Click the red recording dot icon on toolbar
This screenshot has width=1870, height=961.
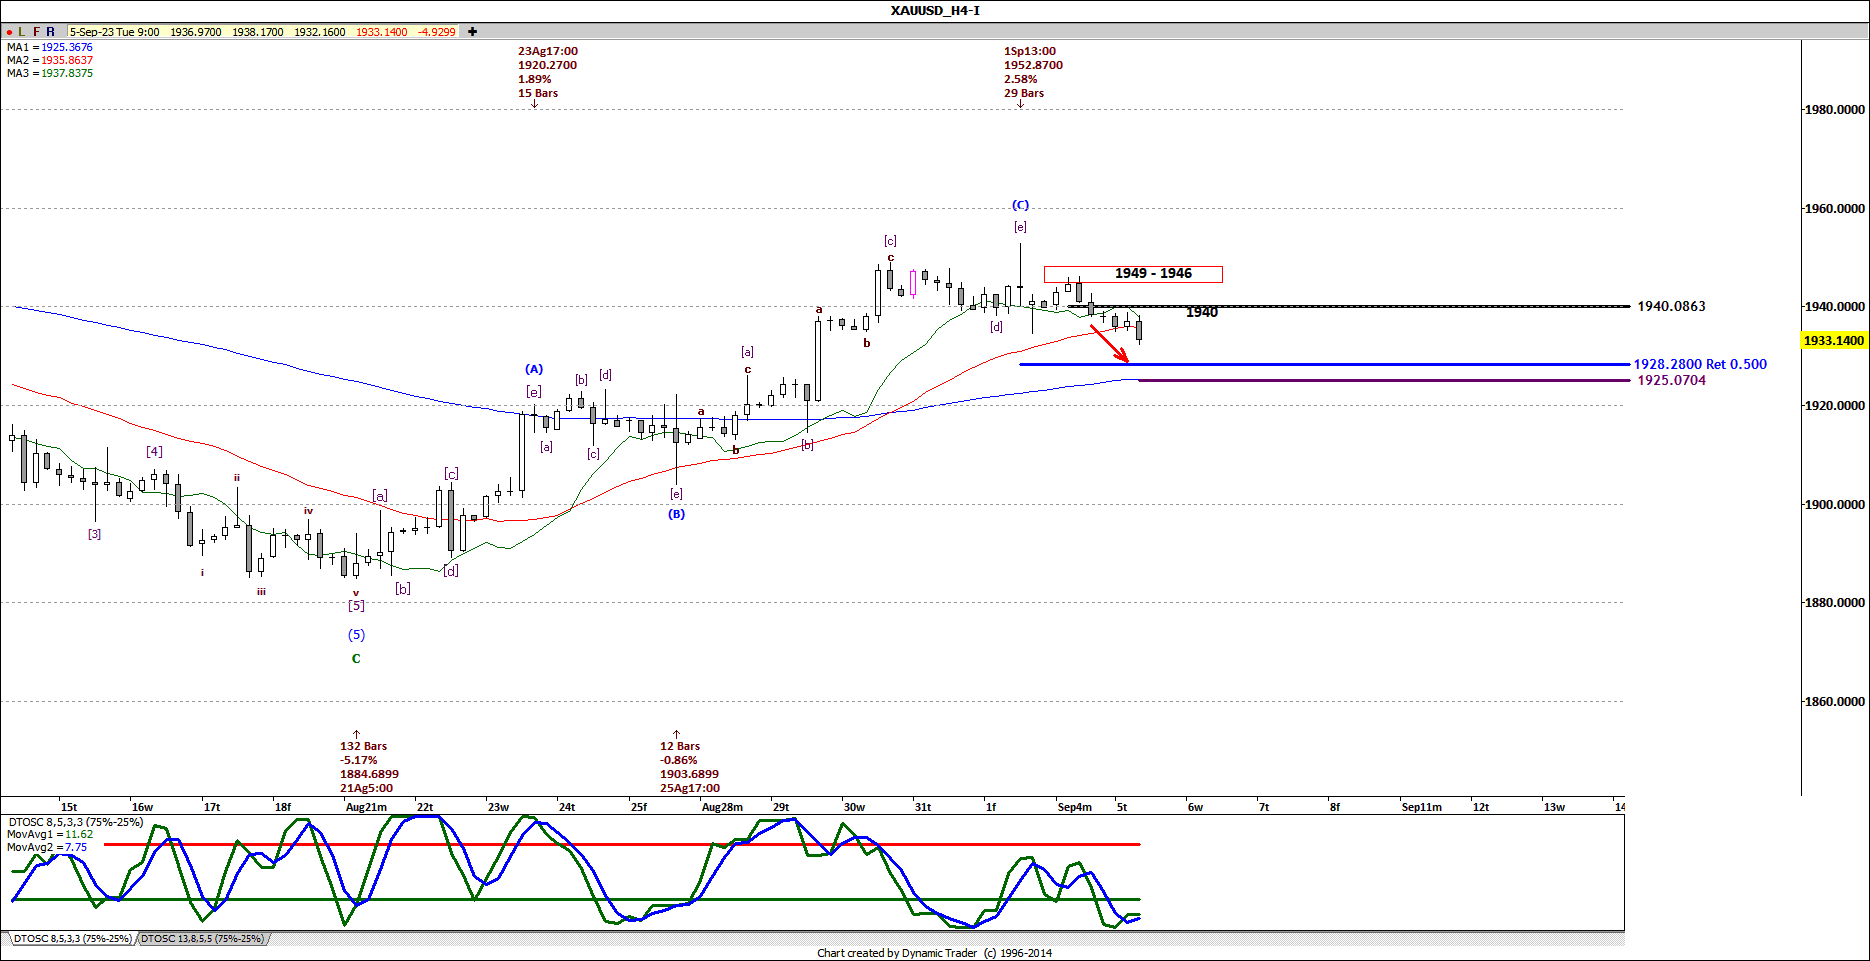[9, 31]
